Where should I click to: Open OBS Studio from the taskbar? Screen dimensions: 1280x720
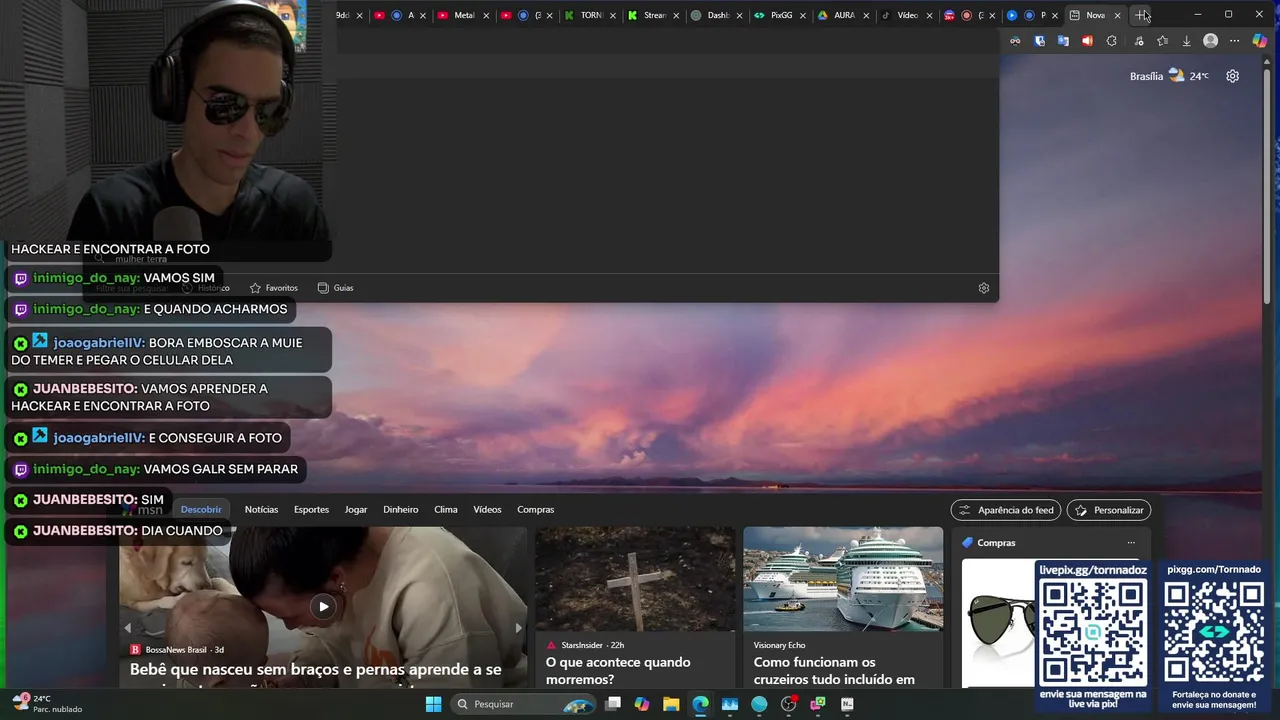point(788,704)
